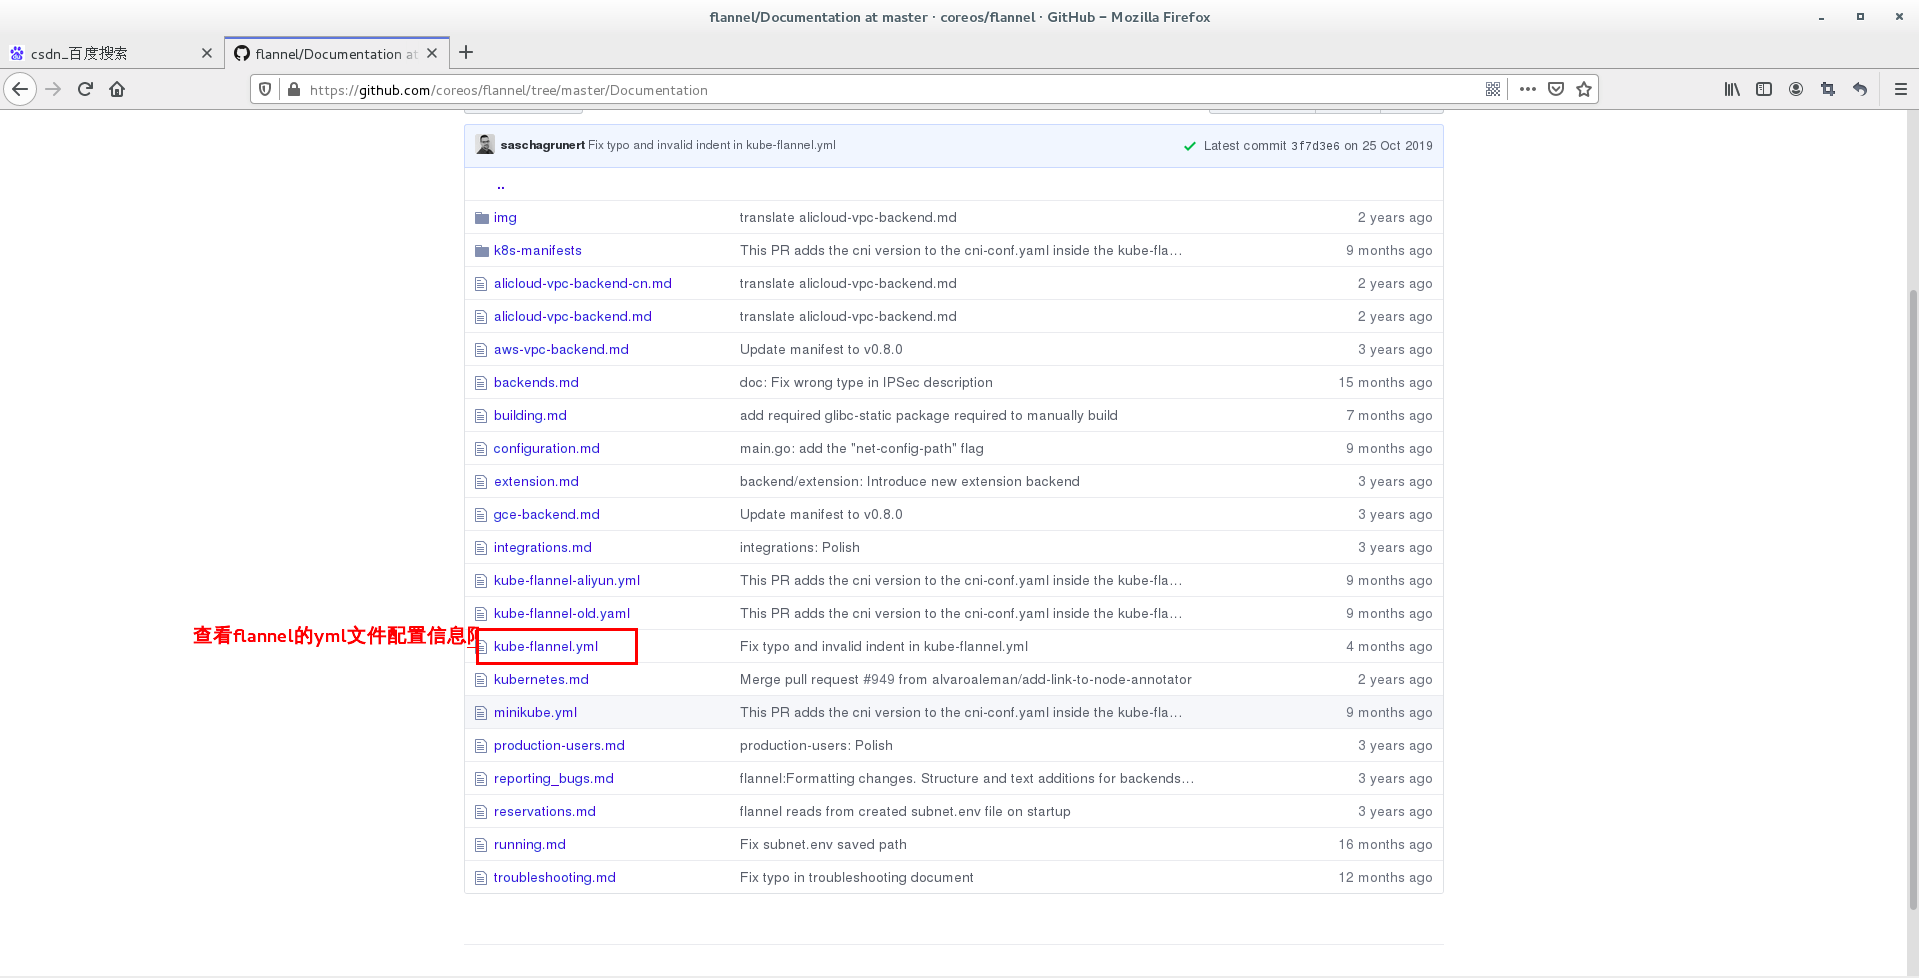Open backends.md file
This screenshot has width=1919, height=978.
coord(536,382)
